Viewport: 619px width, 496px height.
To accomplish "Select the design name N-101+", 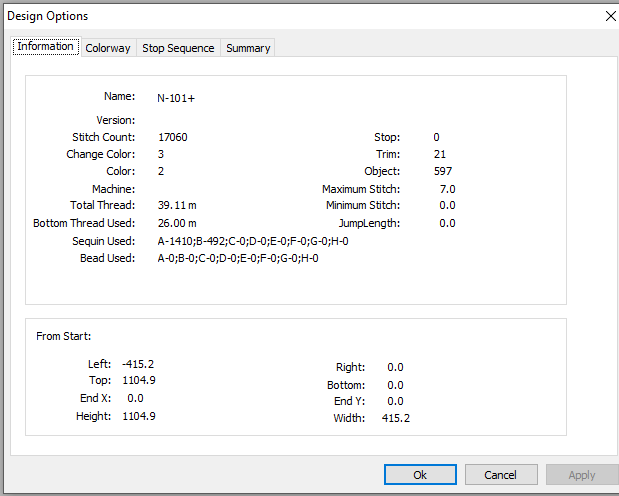I will pyautogui.click(x=176, y=98).
